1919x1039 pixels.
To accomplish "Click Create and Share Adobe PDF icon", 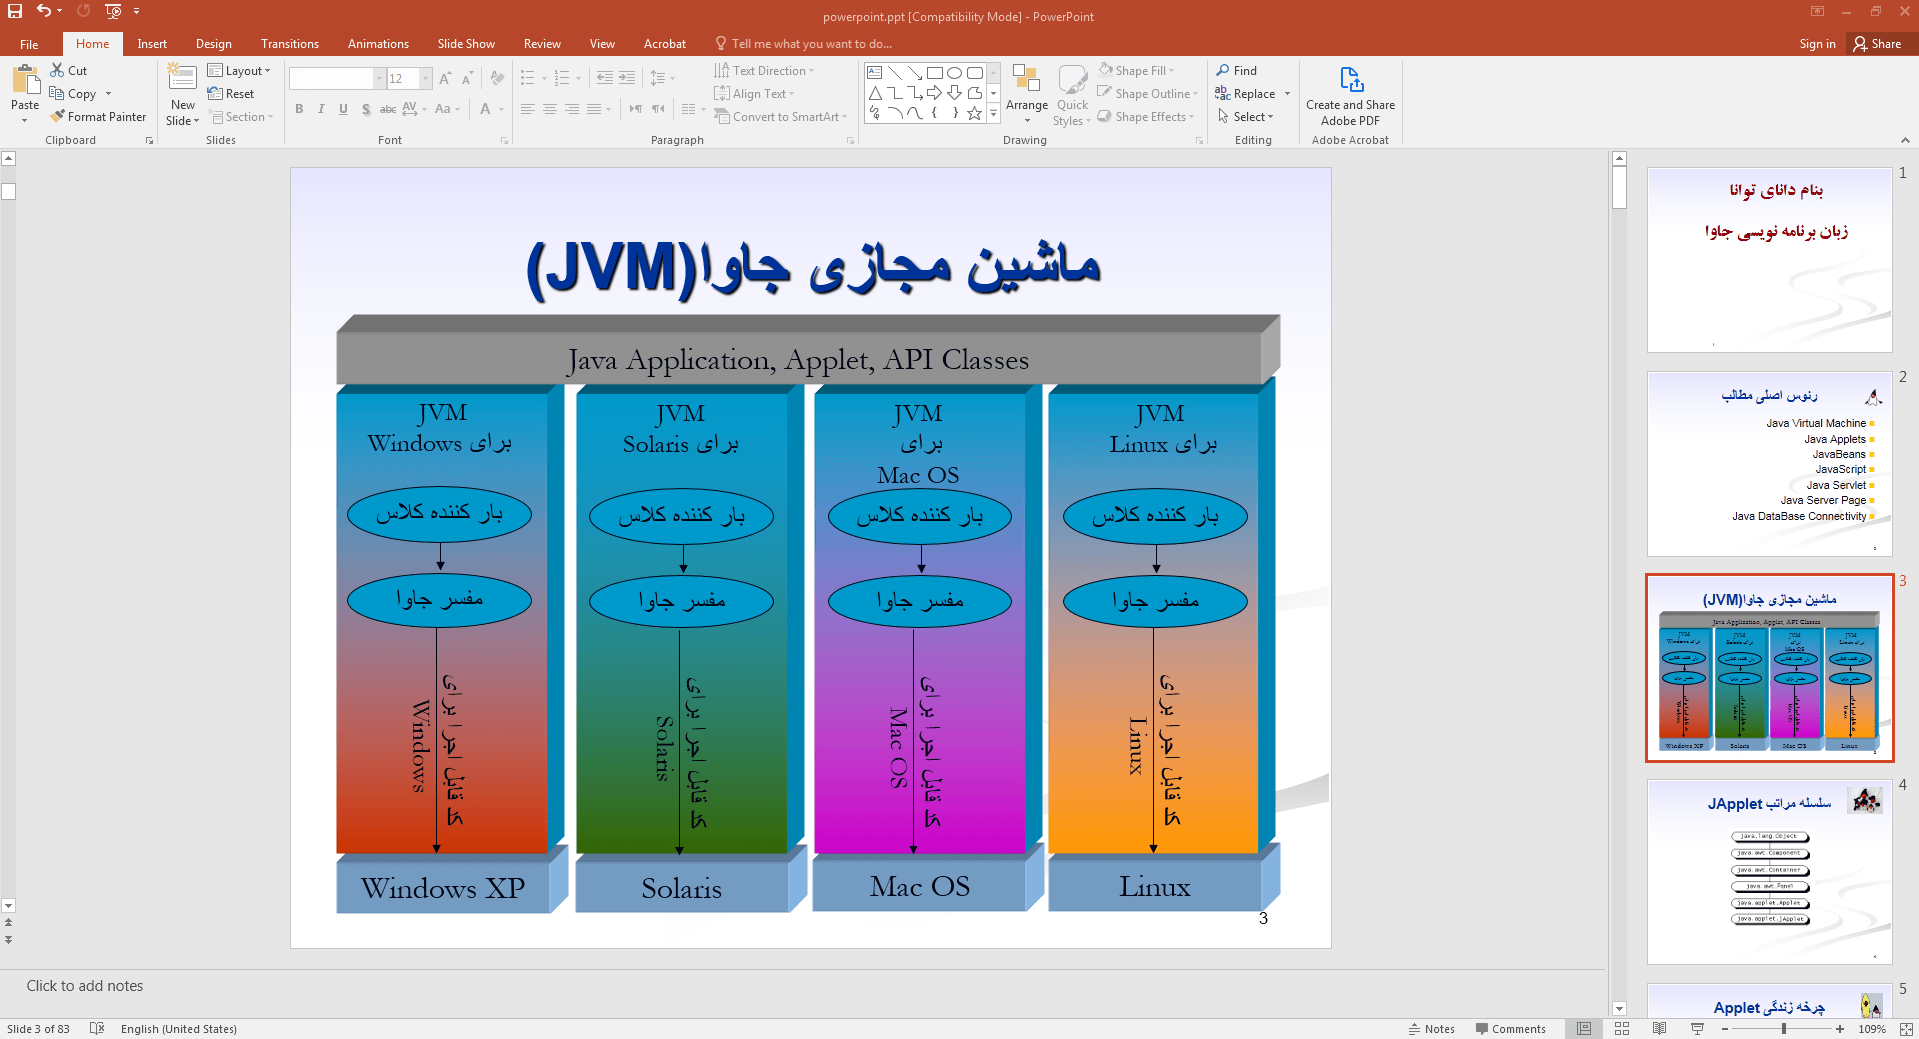I will 1351,79.
